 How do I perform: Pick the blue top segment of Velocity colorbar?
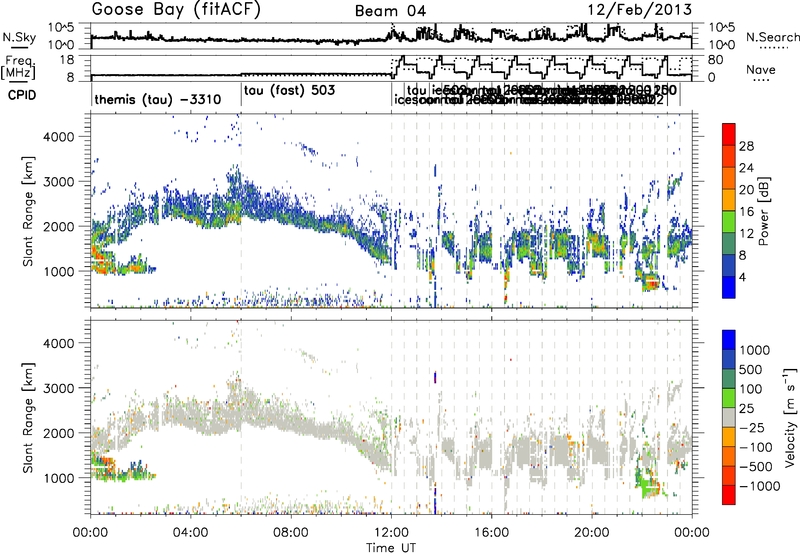[x=729, y=339]
